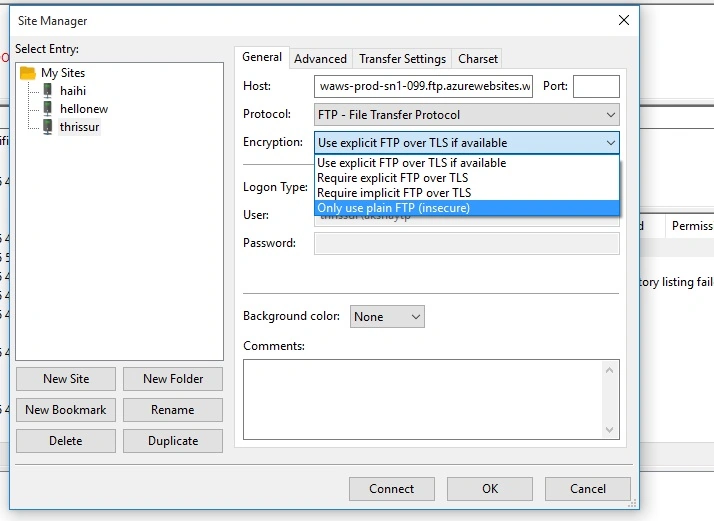Click the Connect button
This screenshot has height=521, width=714.
392,489
